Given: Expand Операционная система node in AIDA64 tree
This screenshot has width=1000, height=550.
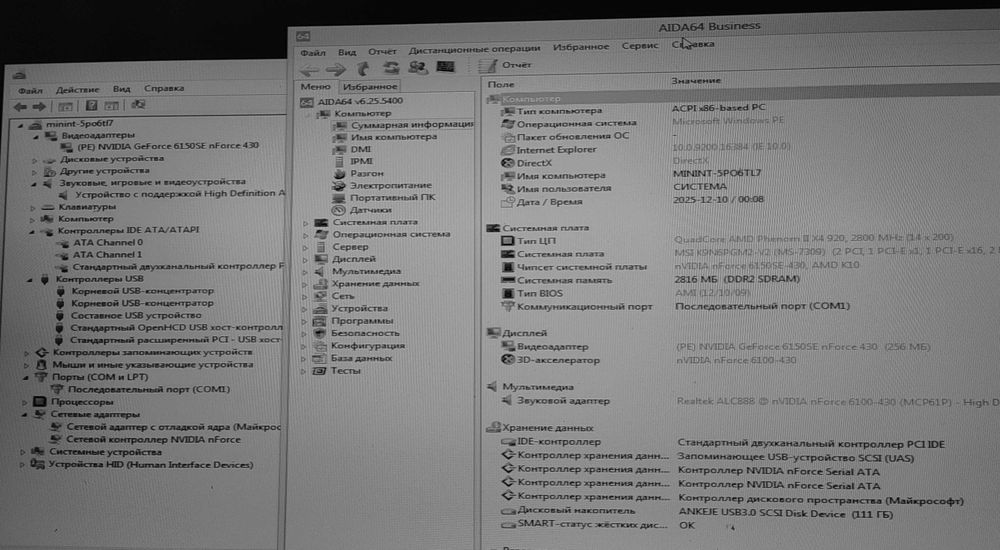Looking at the screenshot, I should (305, 235).
